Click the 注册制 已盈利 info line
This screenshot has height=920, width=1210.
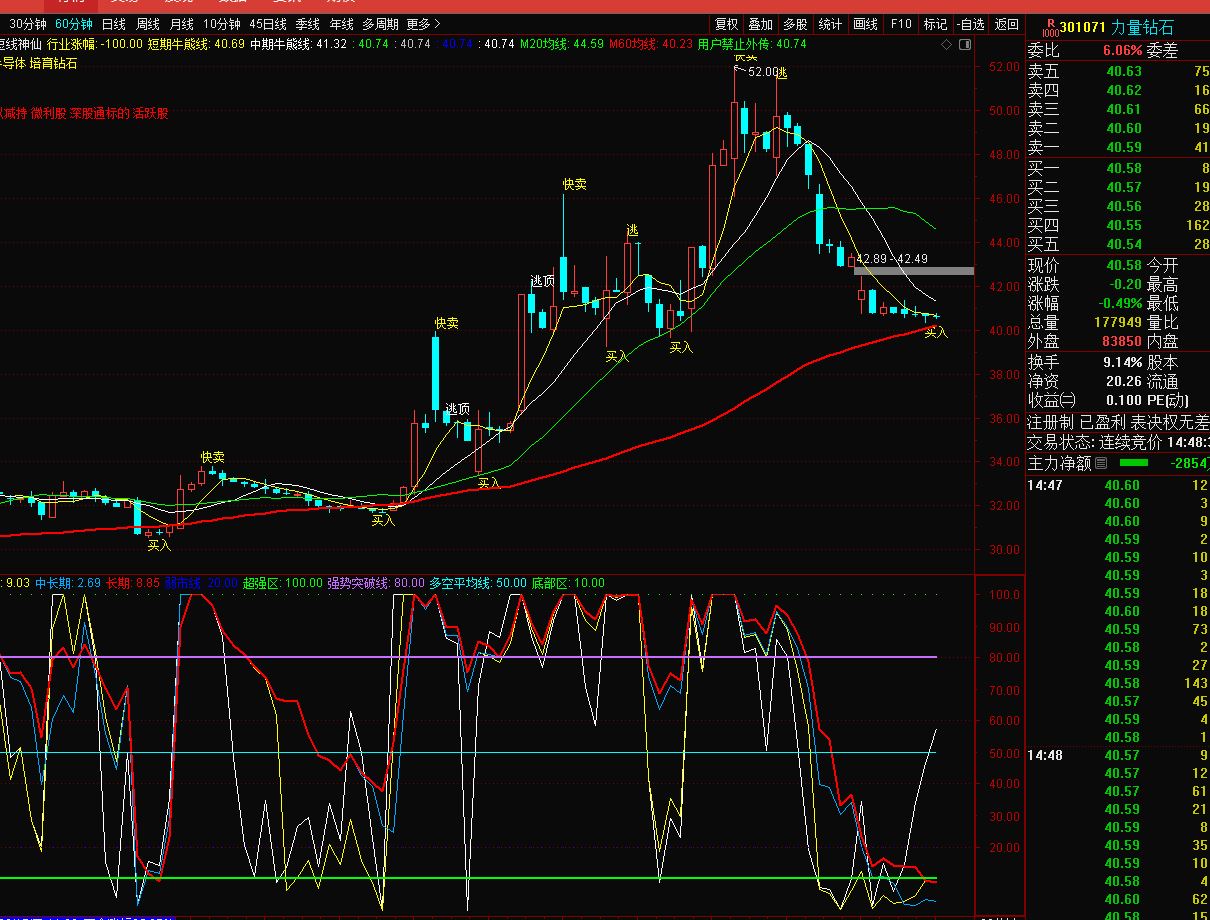(1118, 423)
